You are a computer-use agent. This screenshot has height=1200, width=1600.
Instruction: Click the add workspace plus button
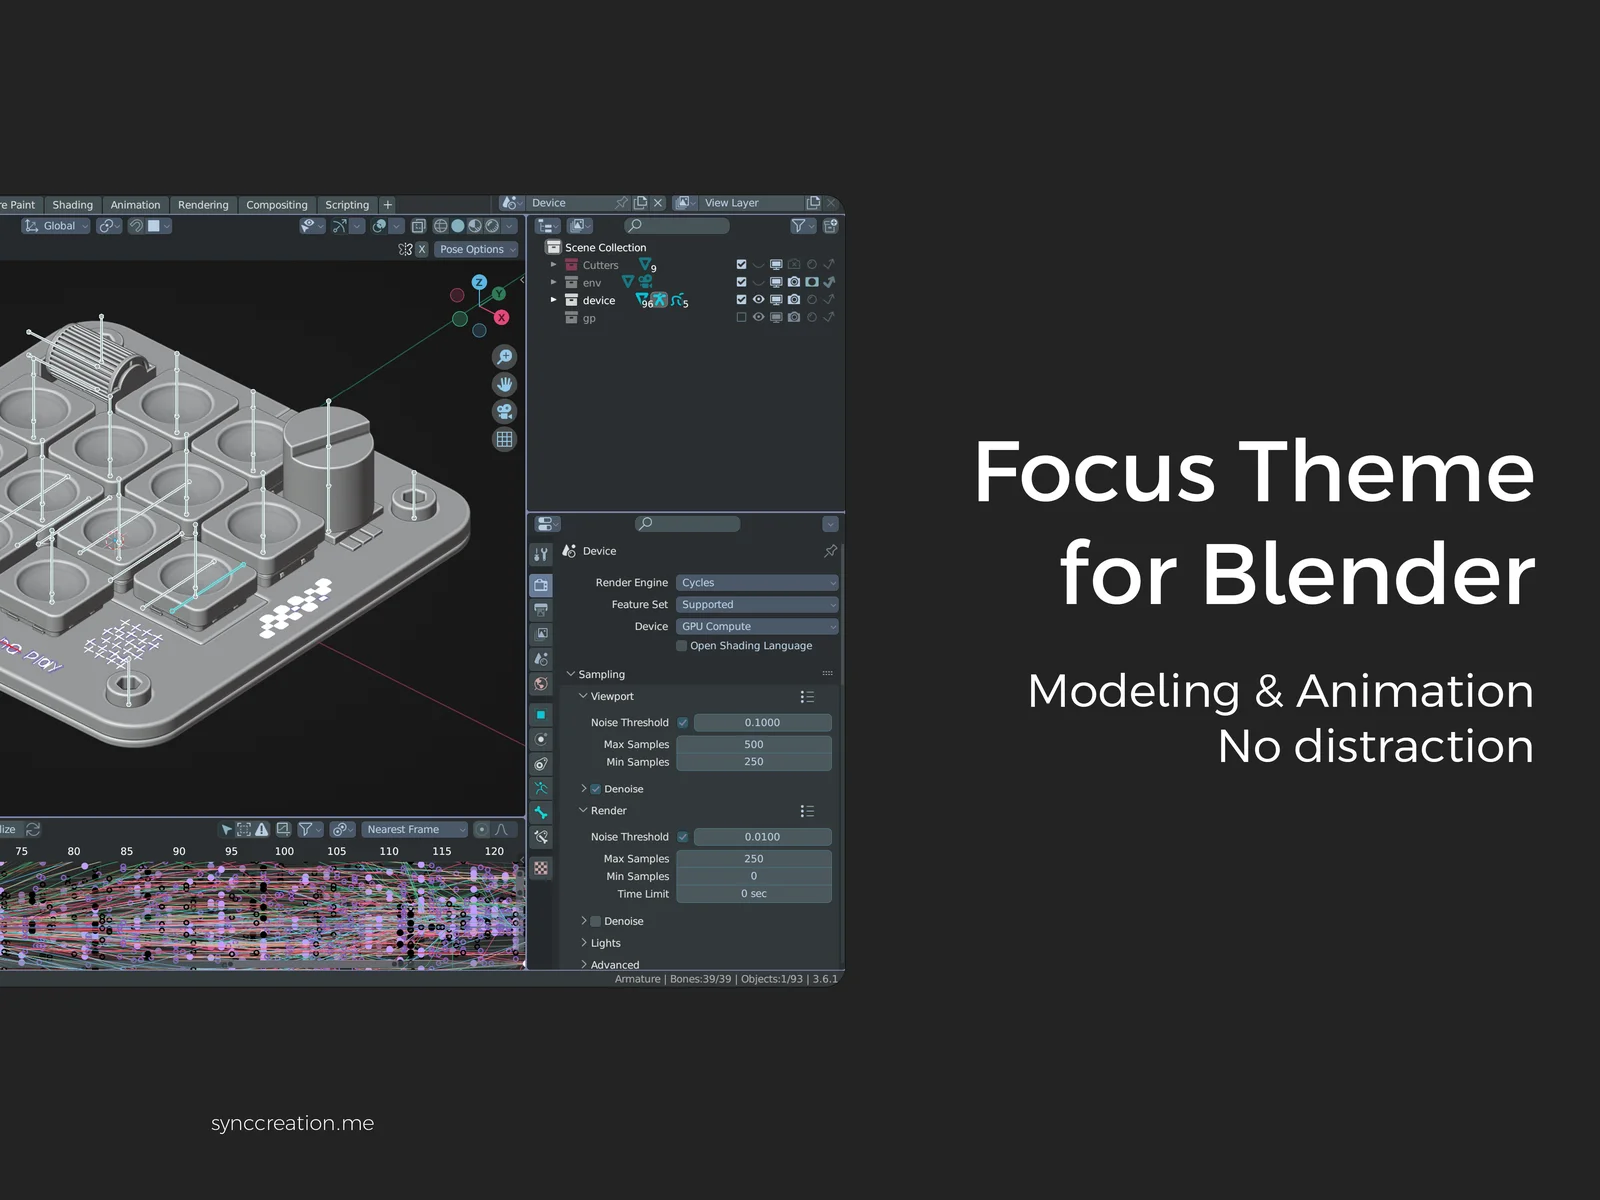388,205
